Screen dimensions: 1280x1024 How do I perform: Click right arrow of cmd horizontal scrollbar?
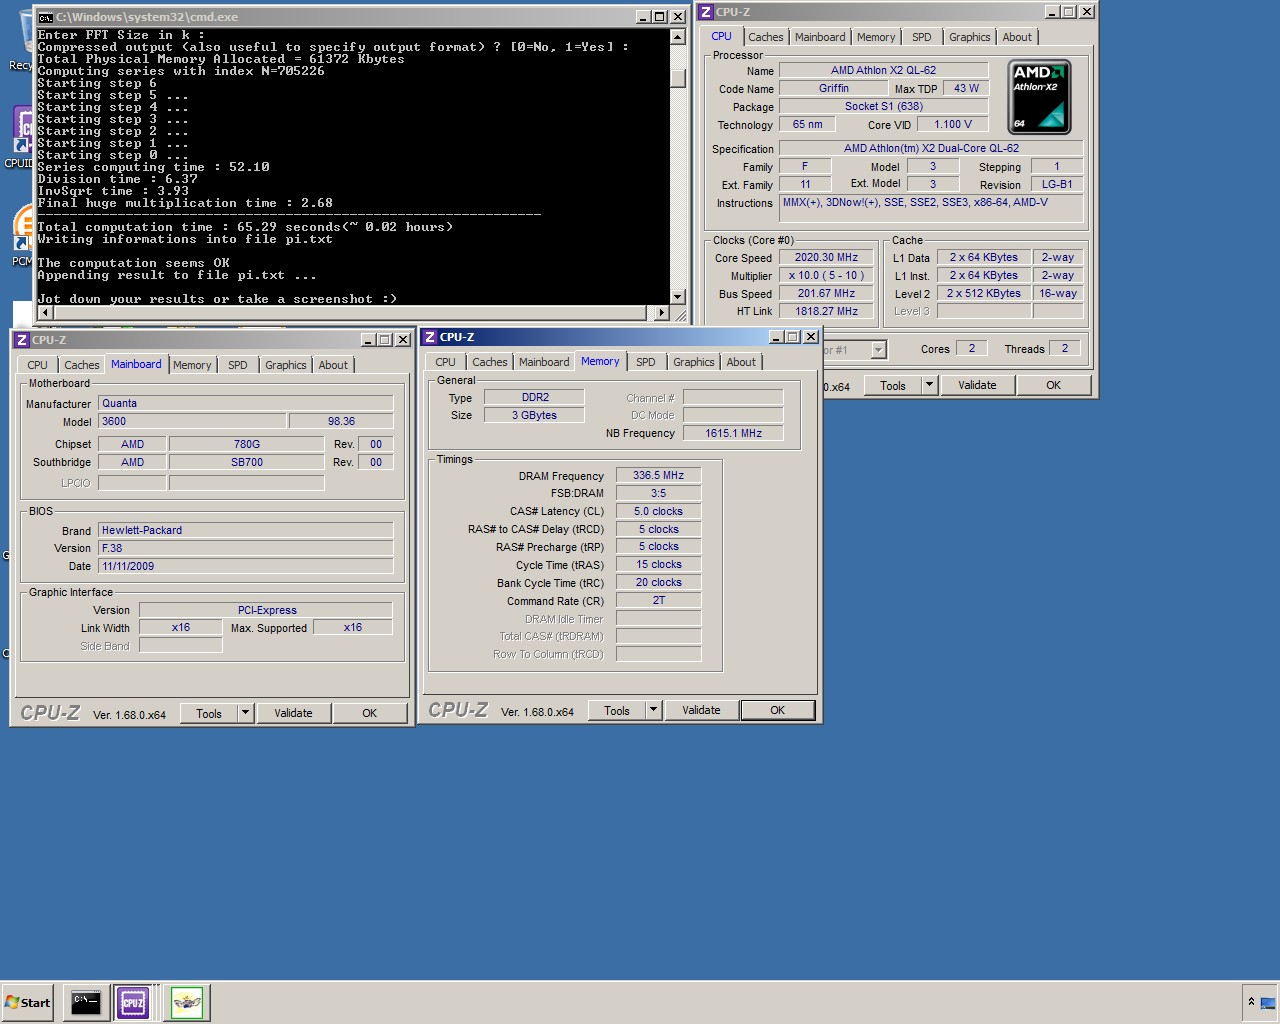pyautogui.click(x=661, y=313)
